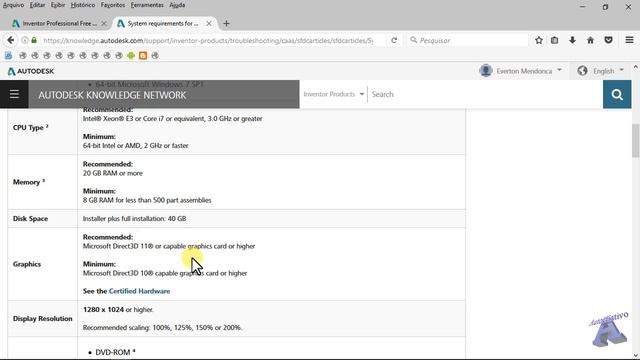Open the Histórico menu

82,5
